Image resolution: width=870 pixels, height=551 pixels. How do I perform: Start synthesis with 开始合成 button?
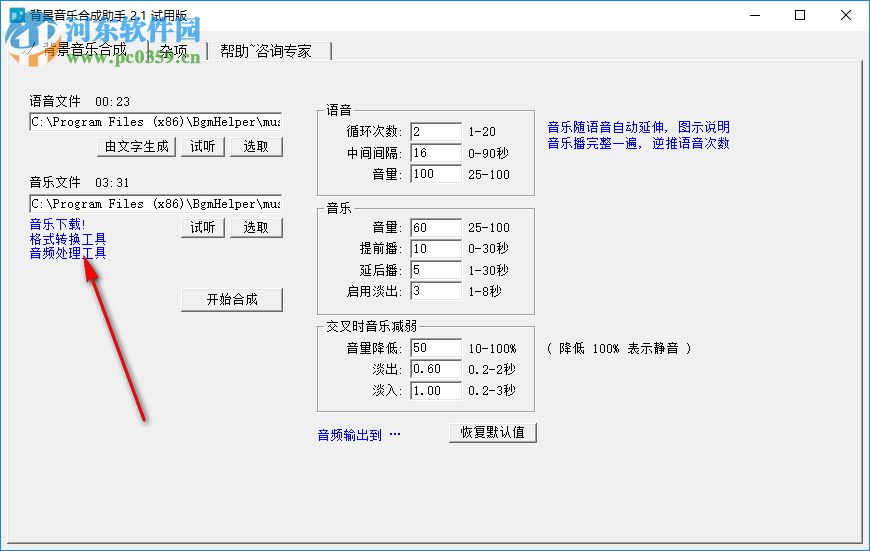click(x=232, y=300)
